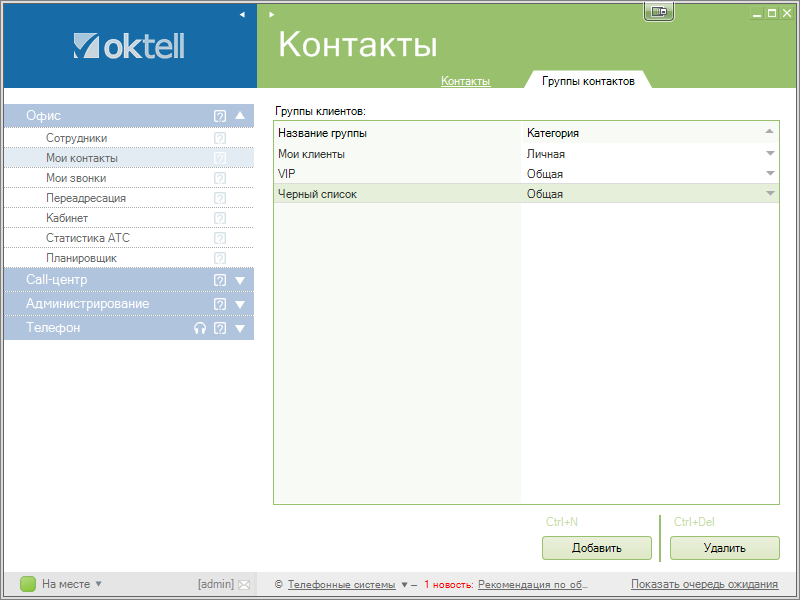
Task: Expand the Телефон section arrow
Action: pos(240,328)
